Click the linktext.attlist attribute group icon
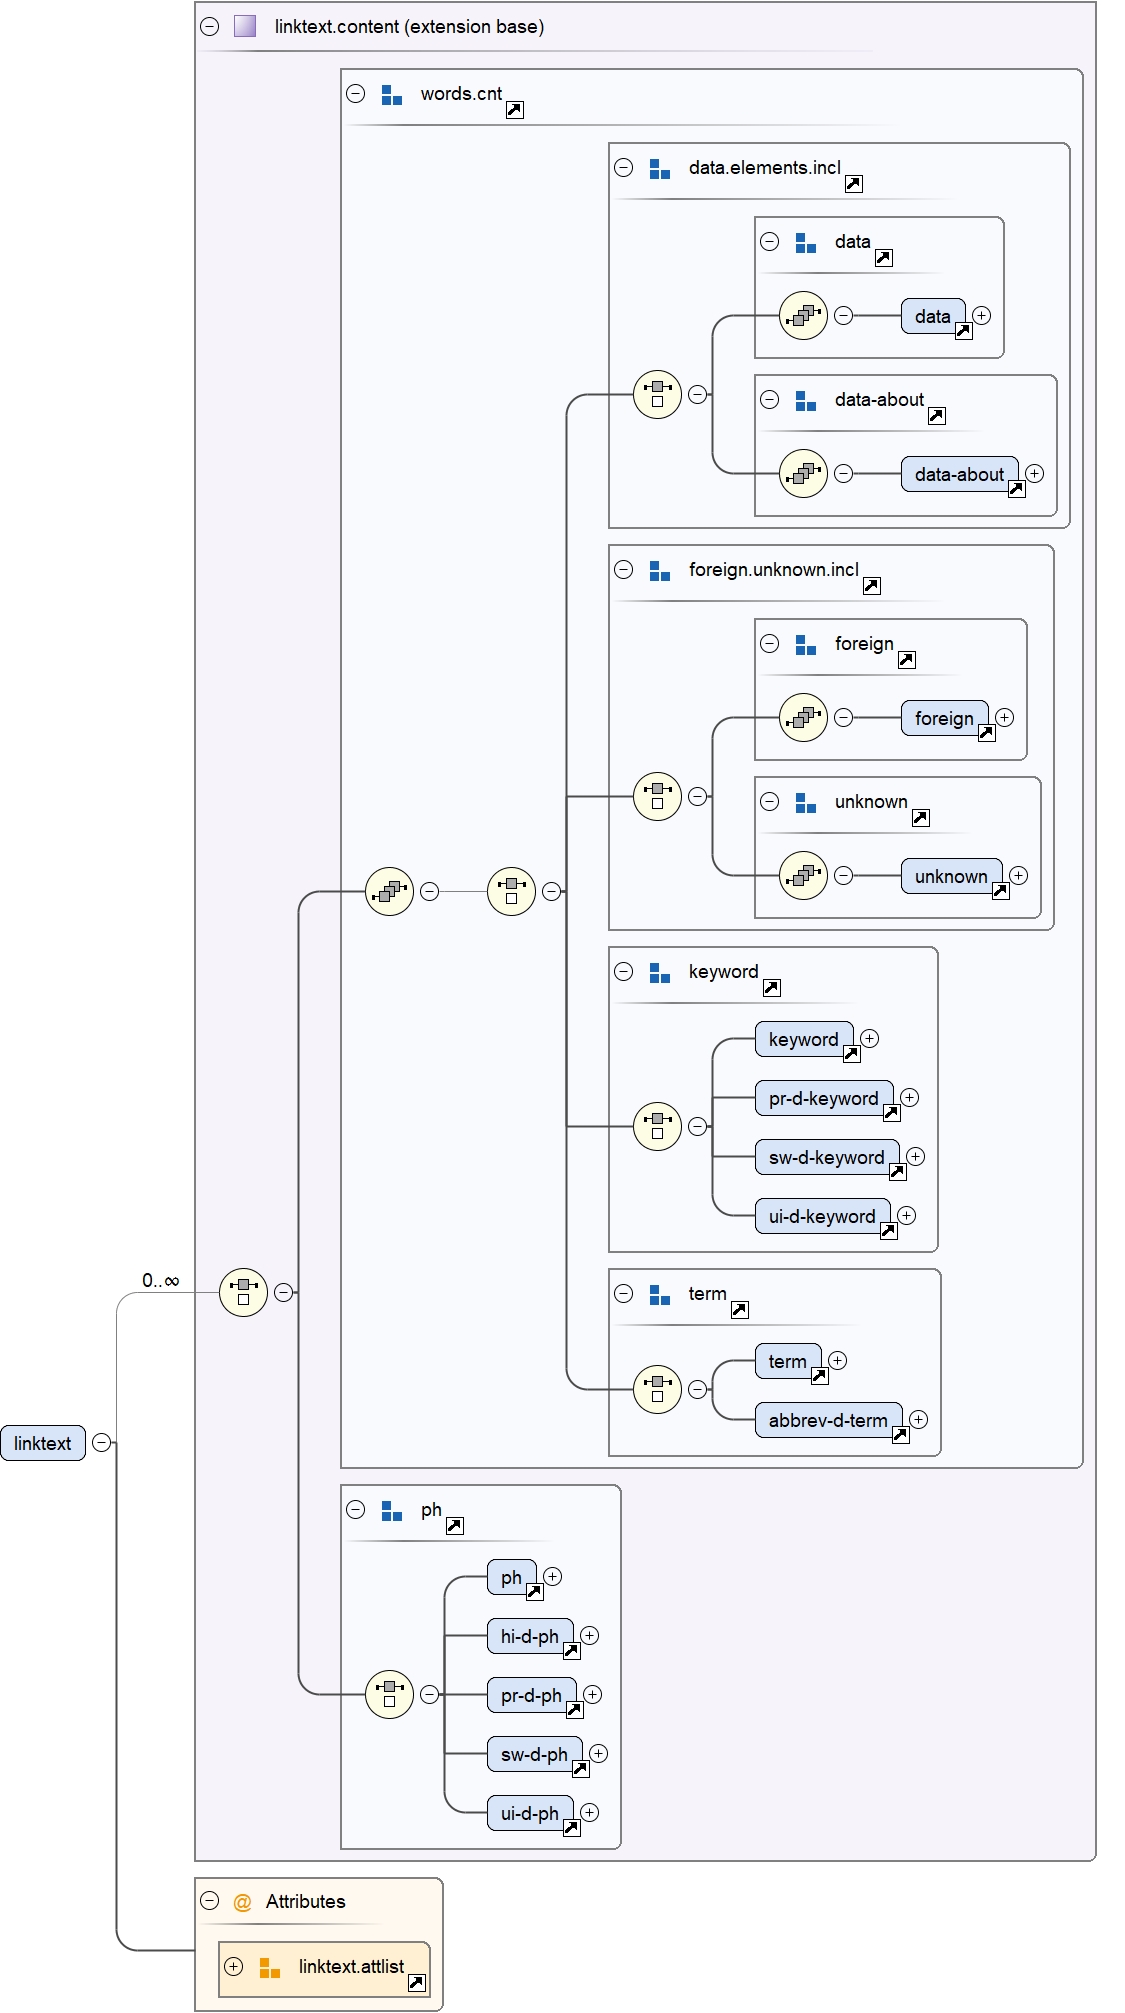The width and height of the screenshot is (1125, 2013). tap(269, 1967)
